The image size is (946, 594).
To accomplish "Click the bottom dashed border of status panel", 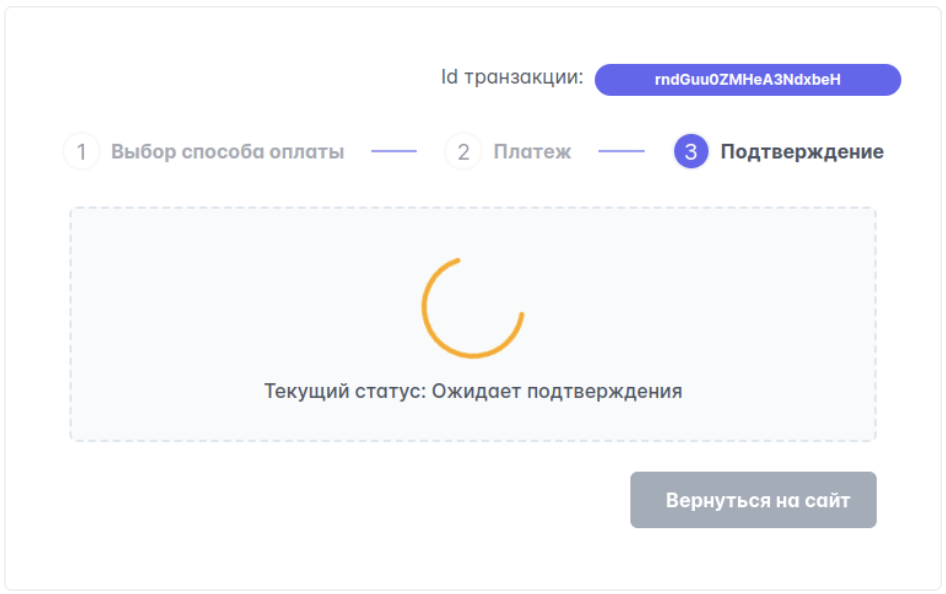I will click(x=472, y=440).
